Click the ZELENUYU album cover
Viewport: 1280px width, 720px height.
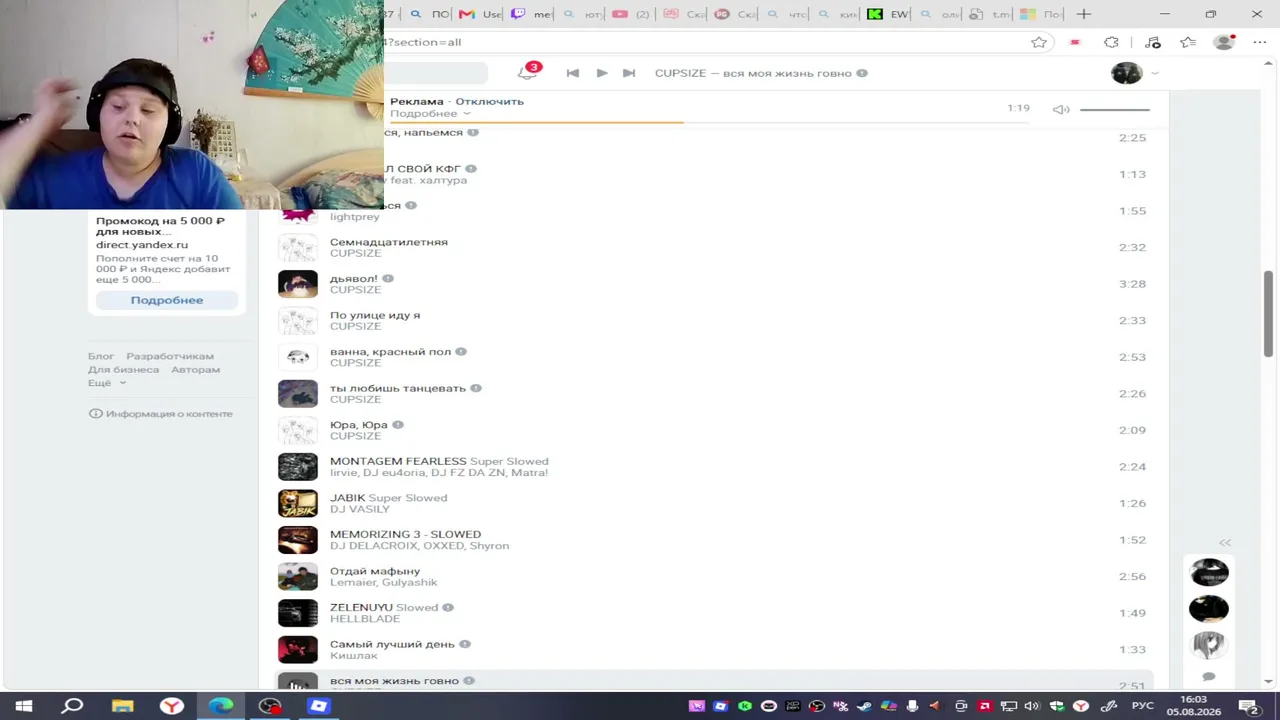297,613
